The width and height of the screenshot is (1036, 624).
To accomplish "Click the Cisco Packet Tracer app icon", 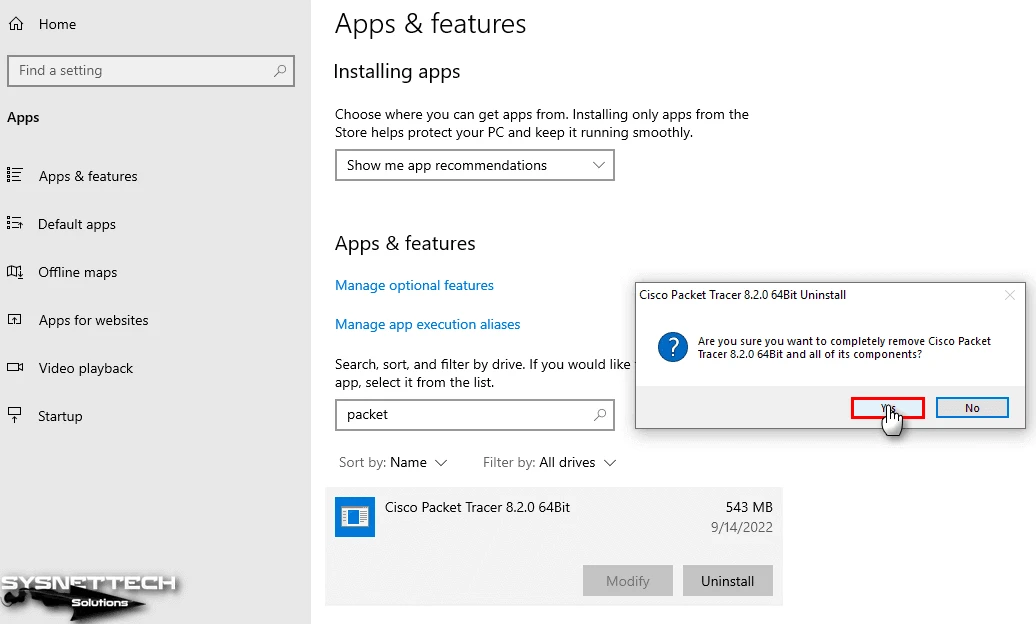I will click(x=354, y=517).
